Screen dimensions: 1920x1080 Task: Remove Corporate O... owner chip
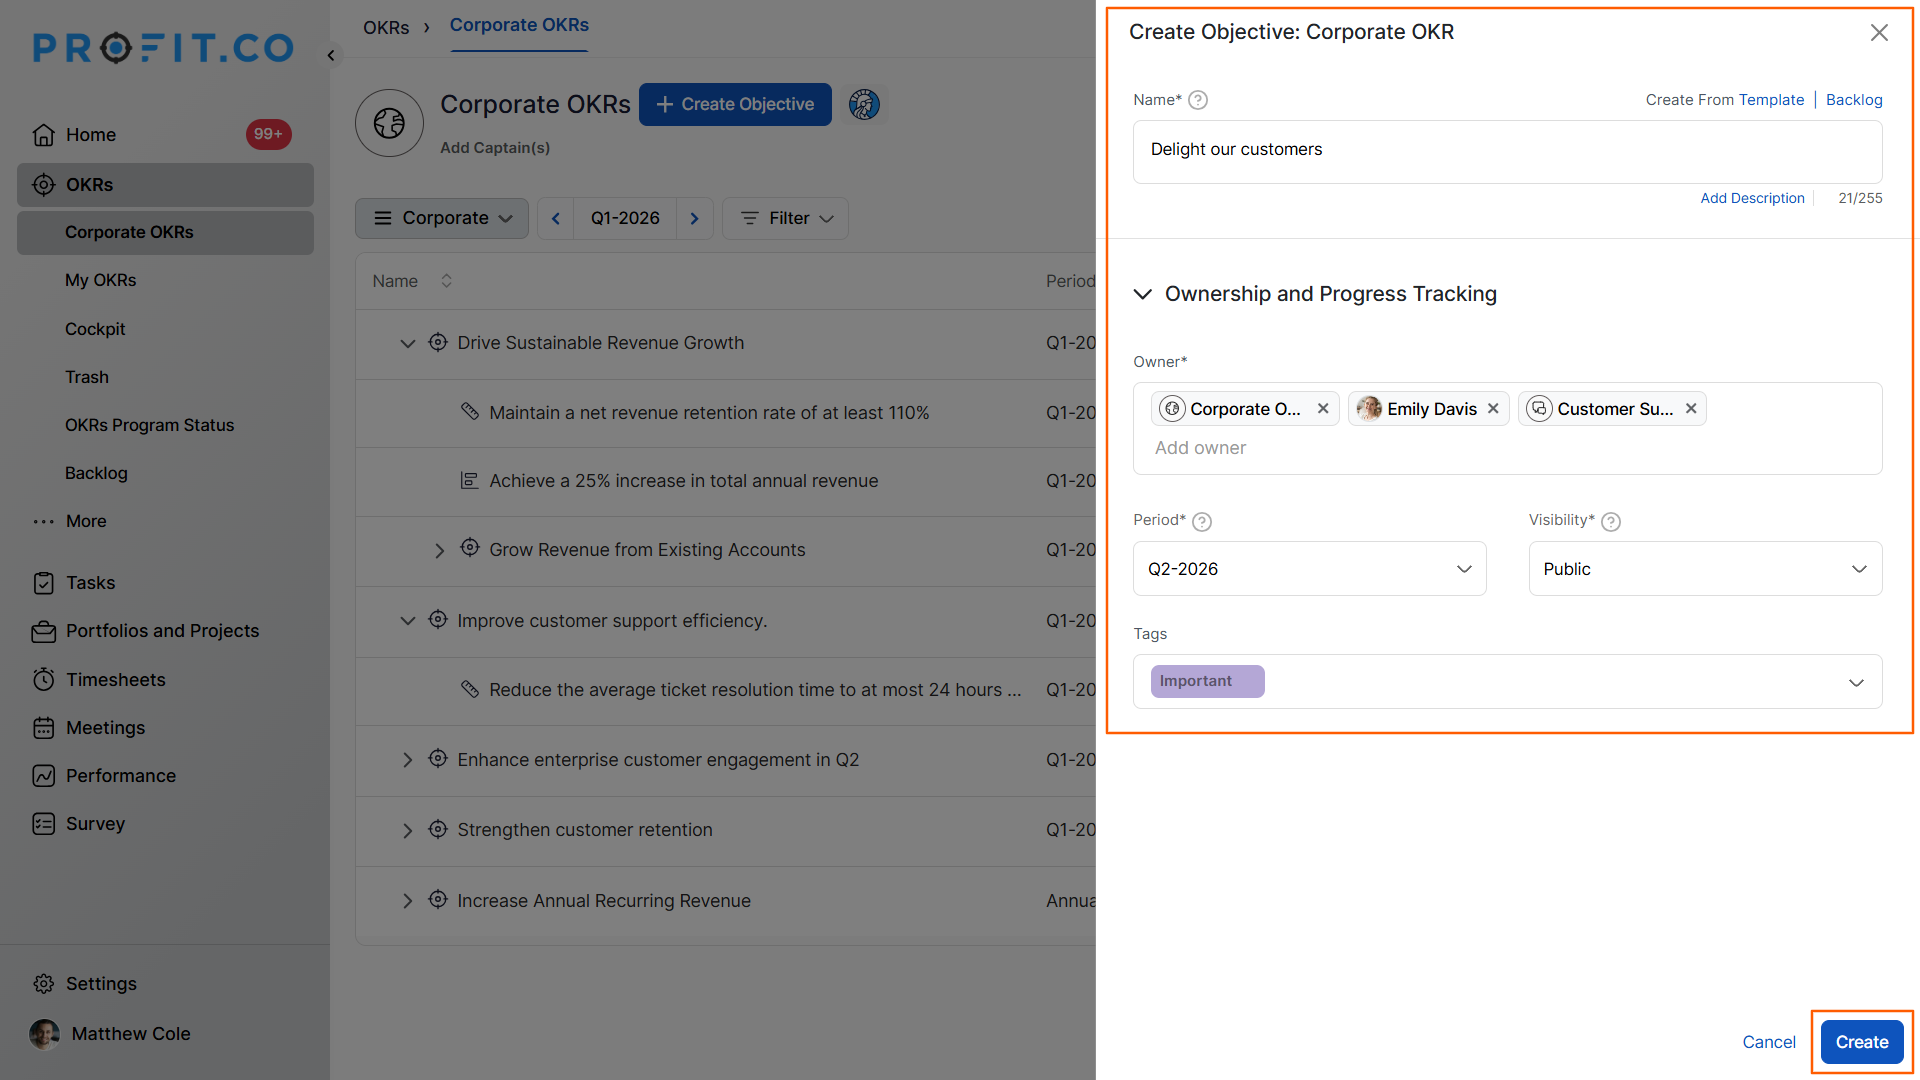pyautogui.click(x=1323, y=409)
